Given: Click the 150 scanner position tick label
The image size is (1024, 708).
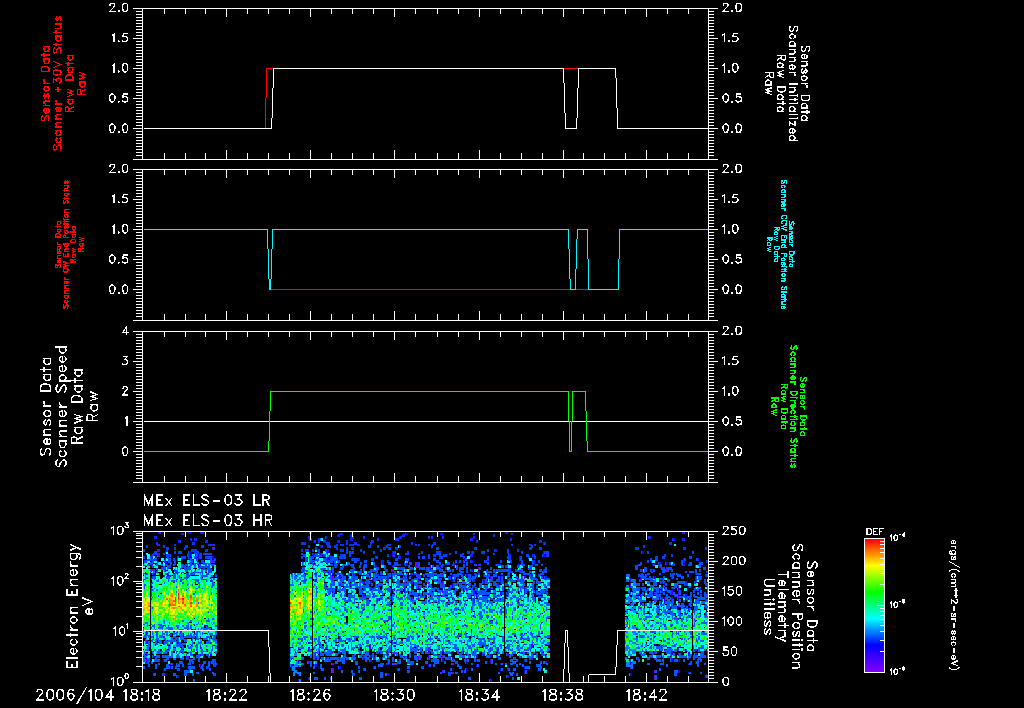Looking at the screenshot, I should (x=732, y=591).
